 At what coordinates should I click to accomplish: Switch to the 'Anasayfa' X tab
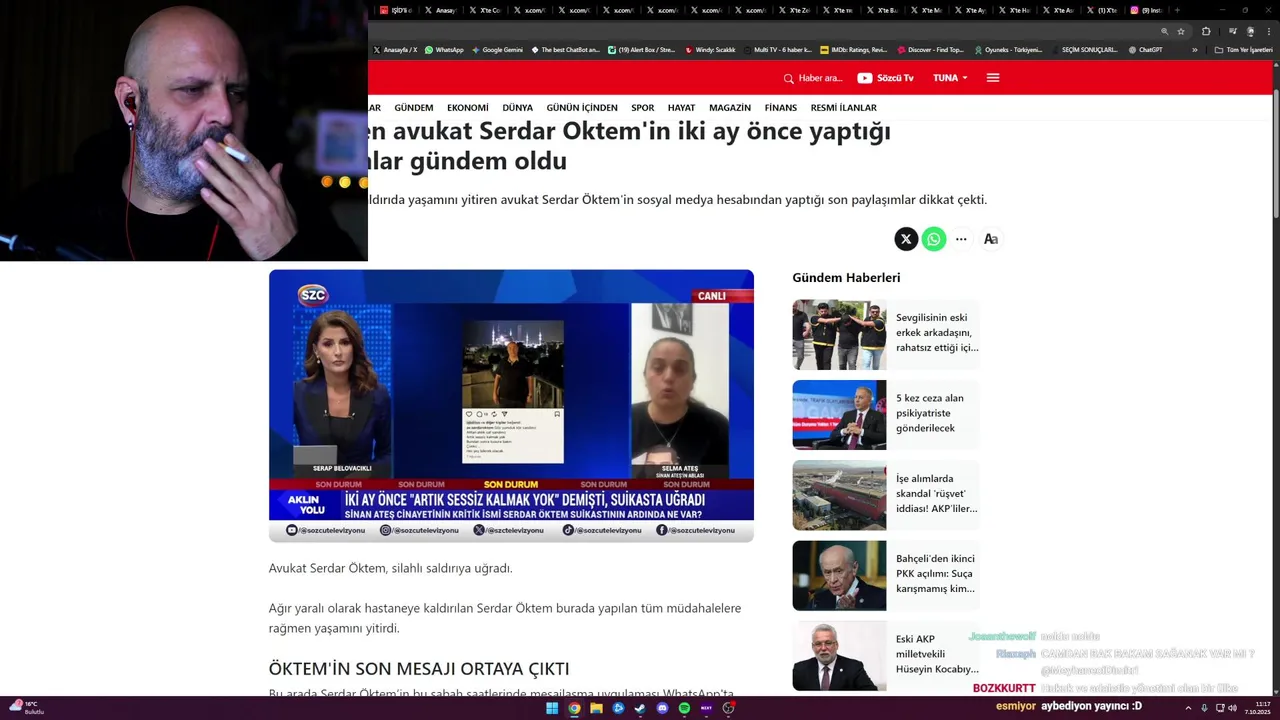click(438, 10)
